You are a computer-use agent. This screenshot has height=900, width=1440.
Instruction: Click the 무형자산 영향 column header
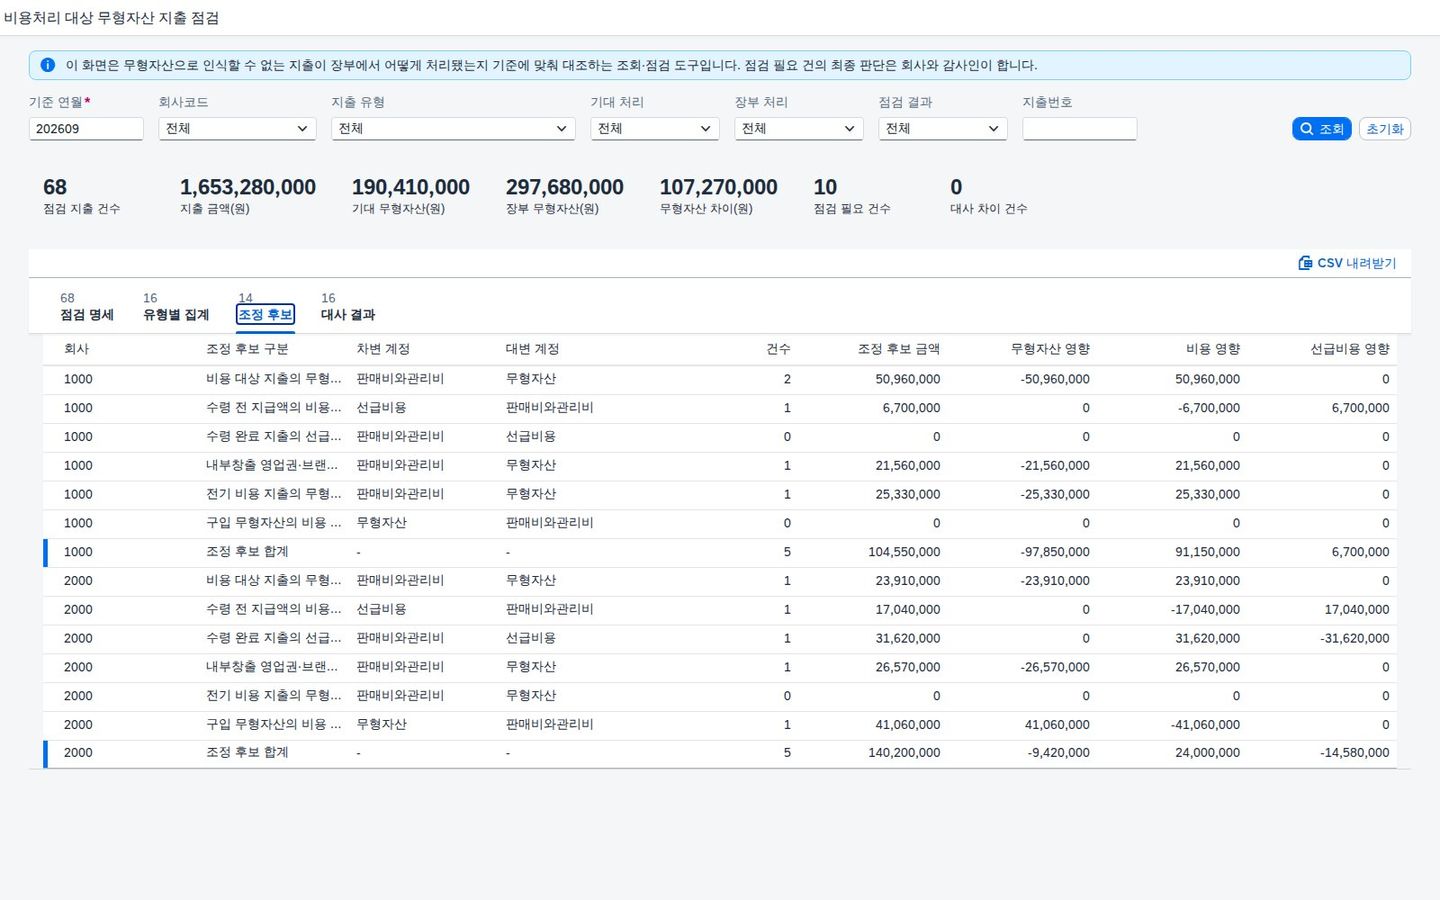click(1049, 349)
